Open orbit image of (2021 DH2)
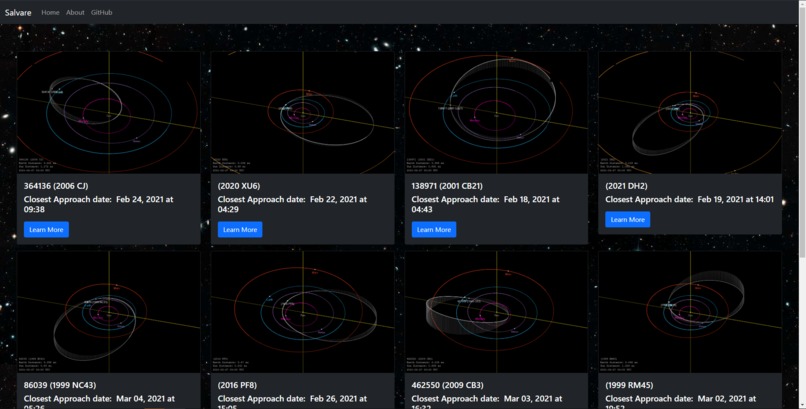The image size is (806, 409). pos(690,113)
